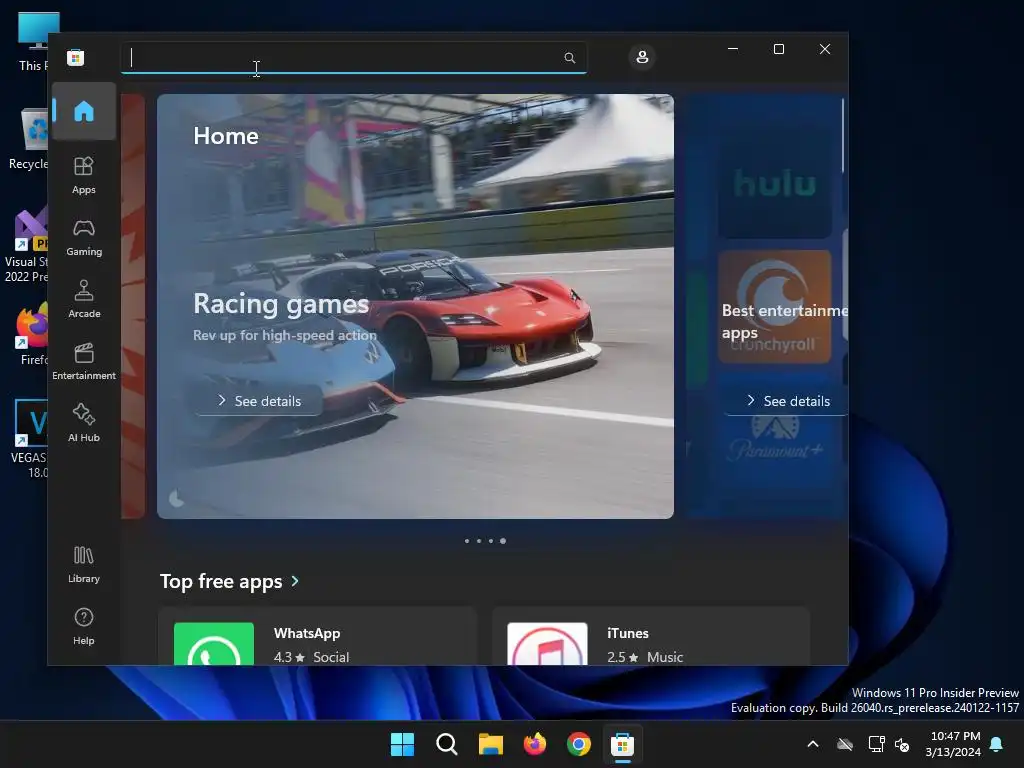Show hidden system tray icons
Viewport: 1024px width, 768px height.
(813, 744)
